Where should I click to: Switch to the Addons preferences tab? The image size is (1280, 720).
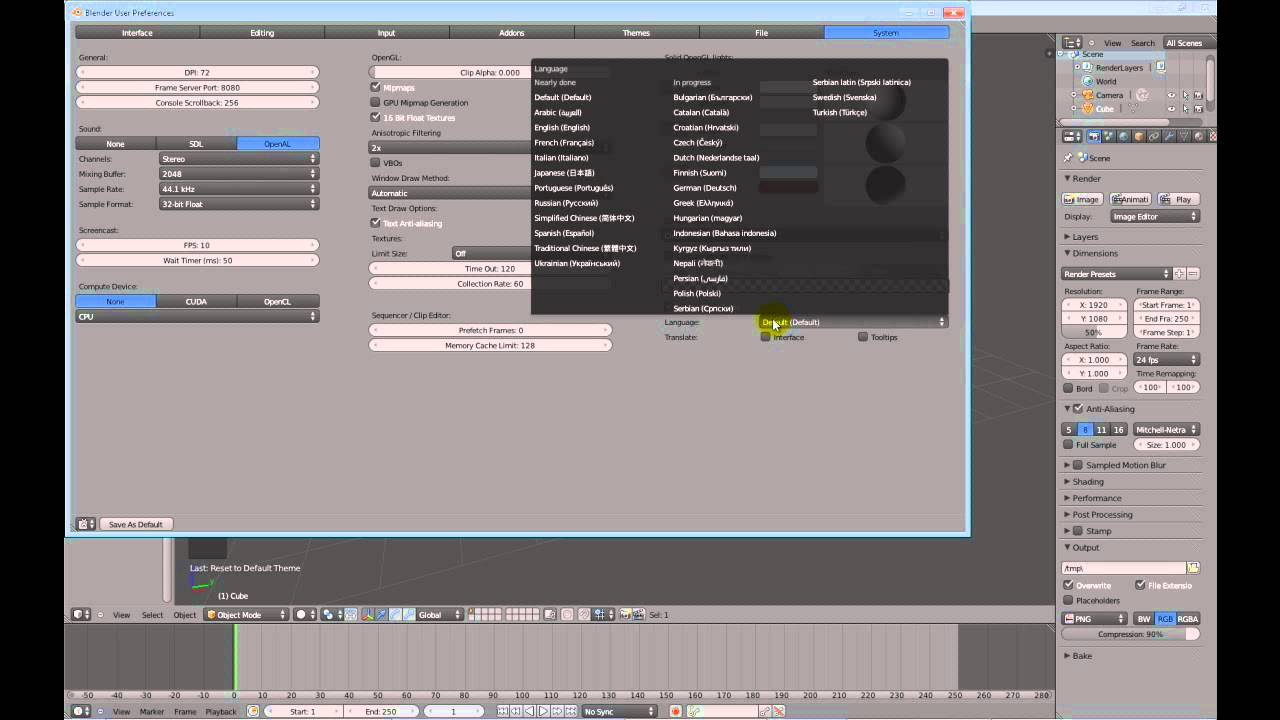(512, 33)
